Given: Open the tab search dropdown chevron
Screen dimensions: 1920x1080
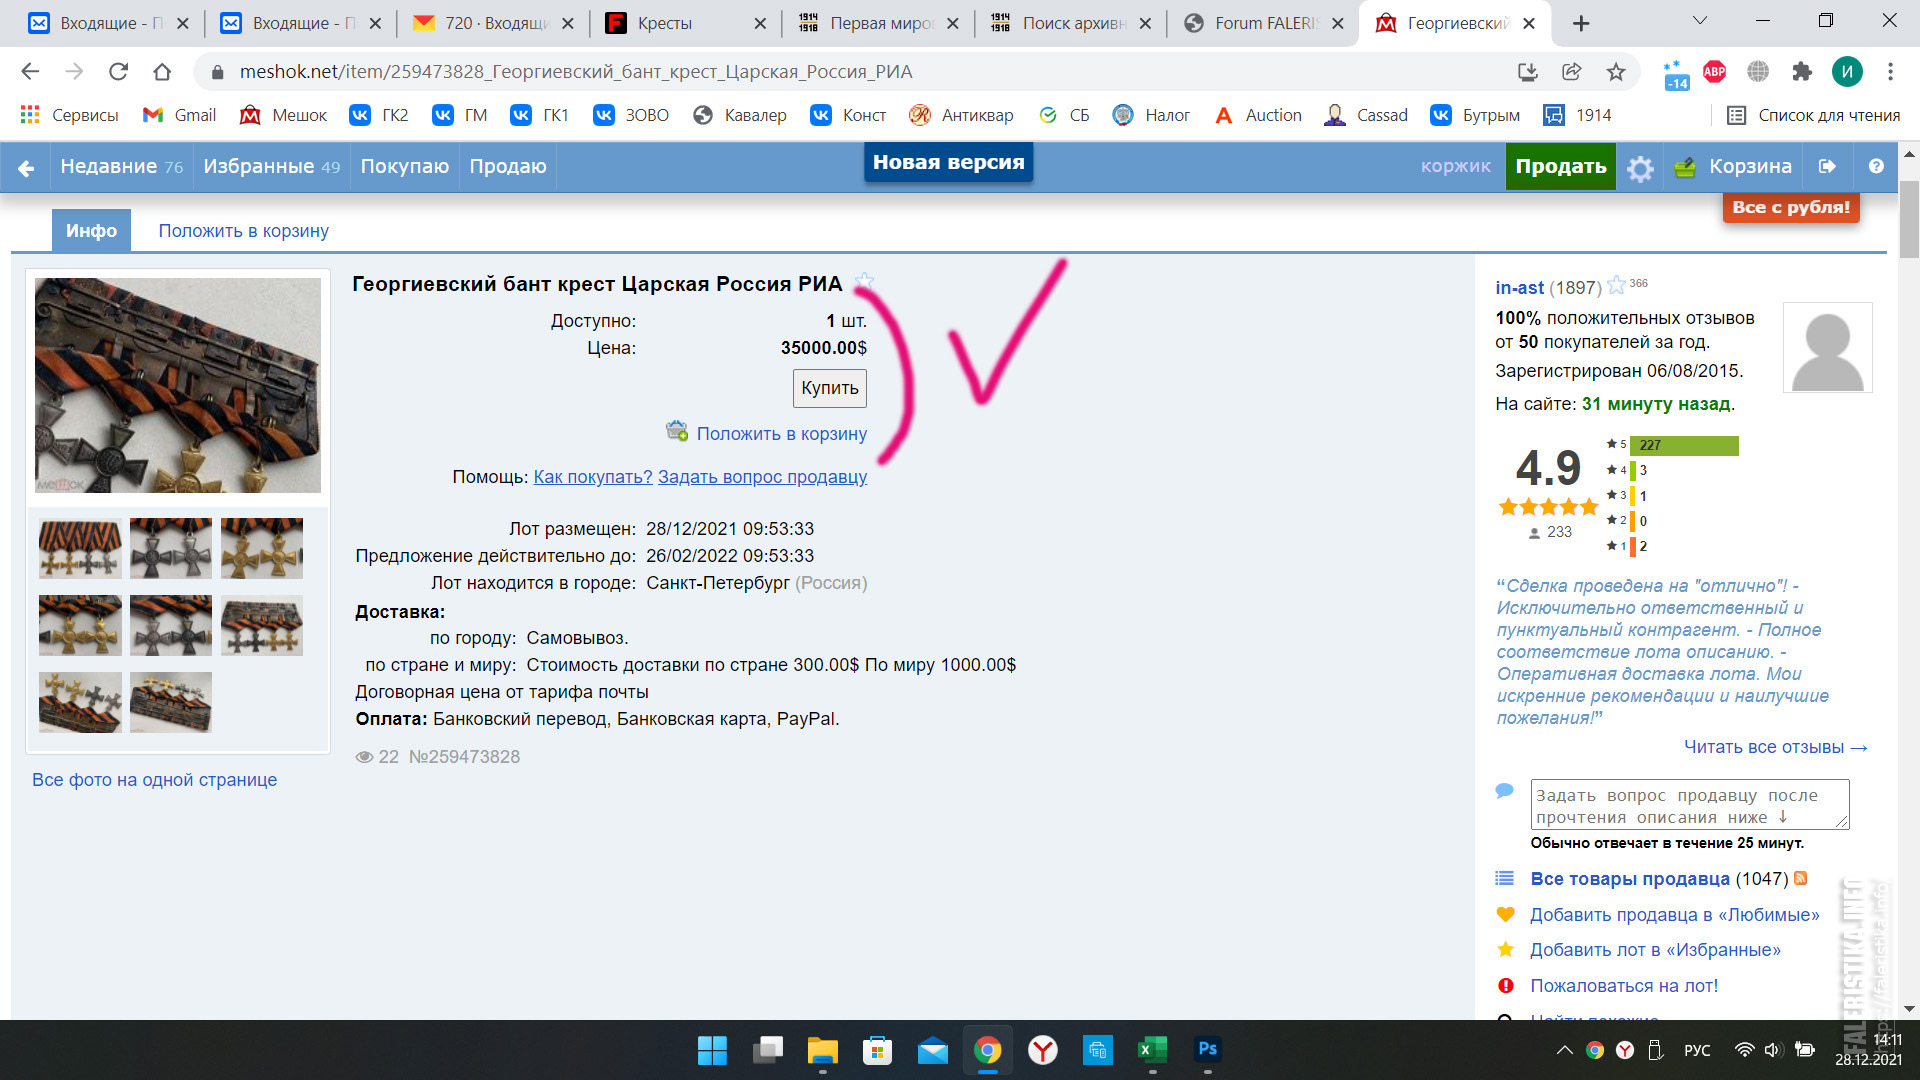Looking at the screenshot, I should [x=1700, y=21].
